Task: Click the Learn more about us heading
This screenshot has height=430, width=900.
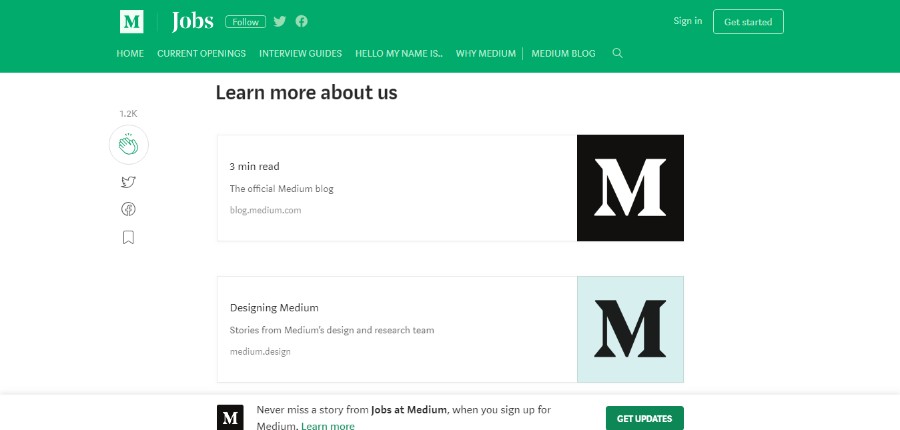Action: click(x=307, y=92)
